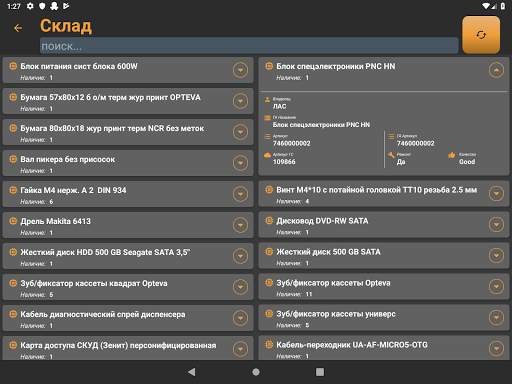Select article number 7460000002 on left
Viewport: 512px width, 384px height.
[292, 143]
